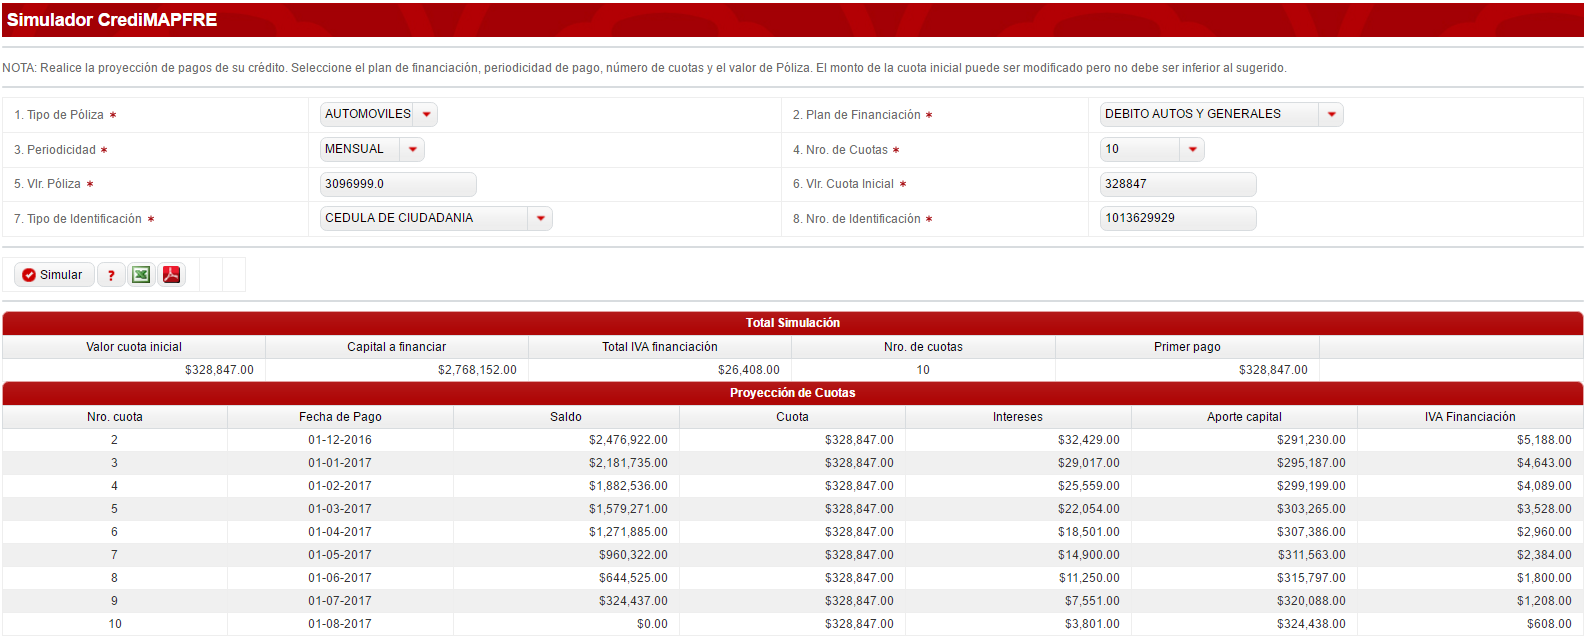This screenshot has height=641, width=1587.
Task: Click the Vlr. Cuota Inicial input field
Action: coord(1178,184)
